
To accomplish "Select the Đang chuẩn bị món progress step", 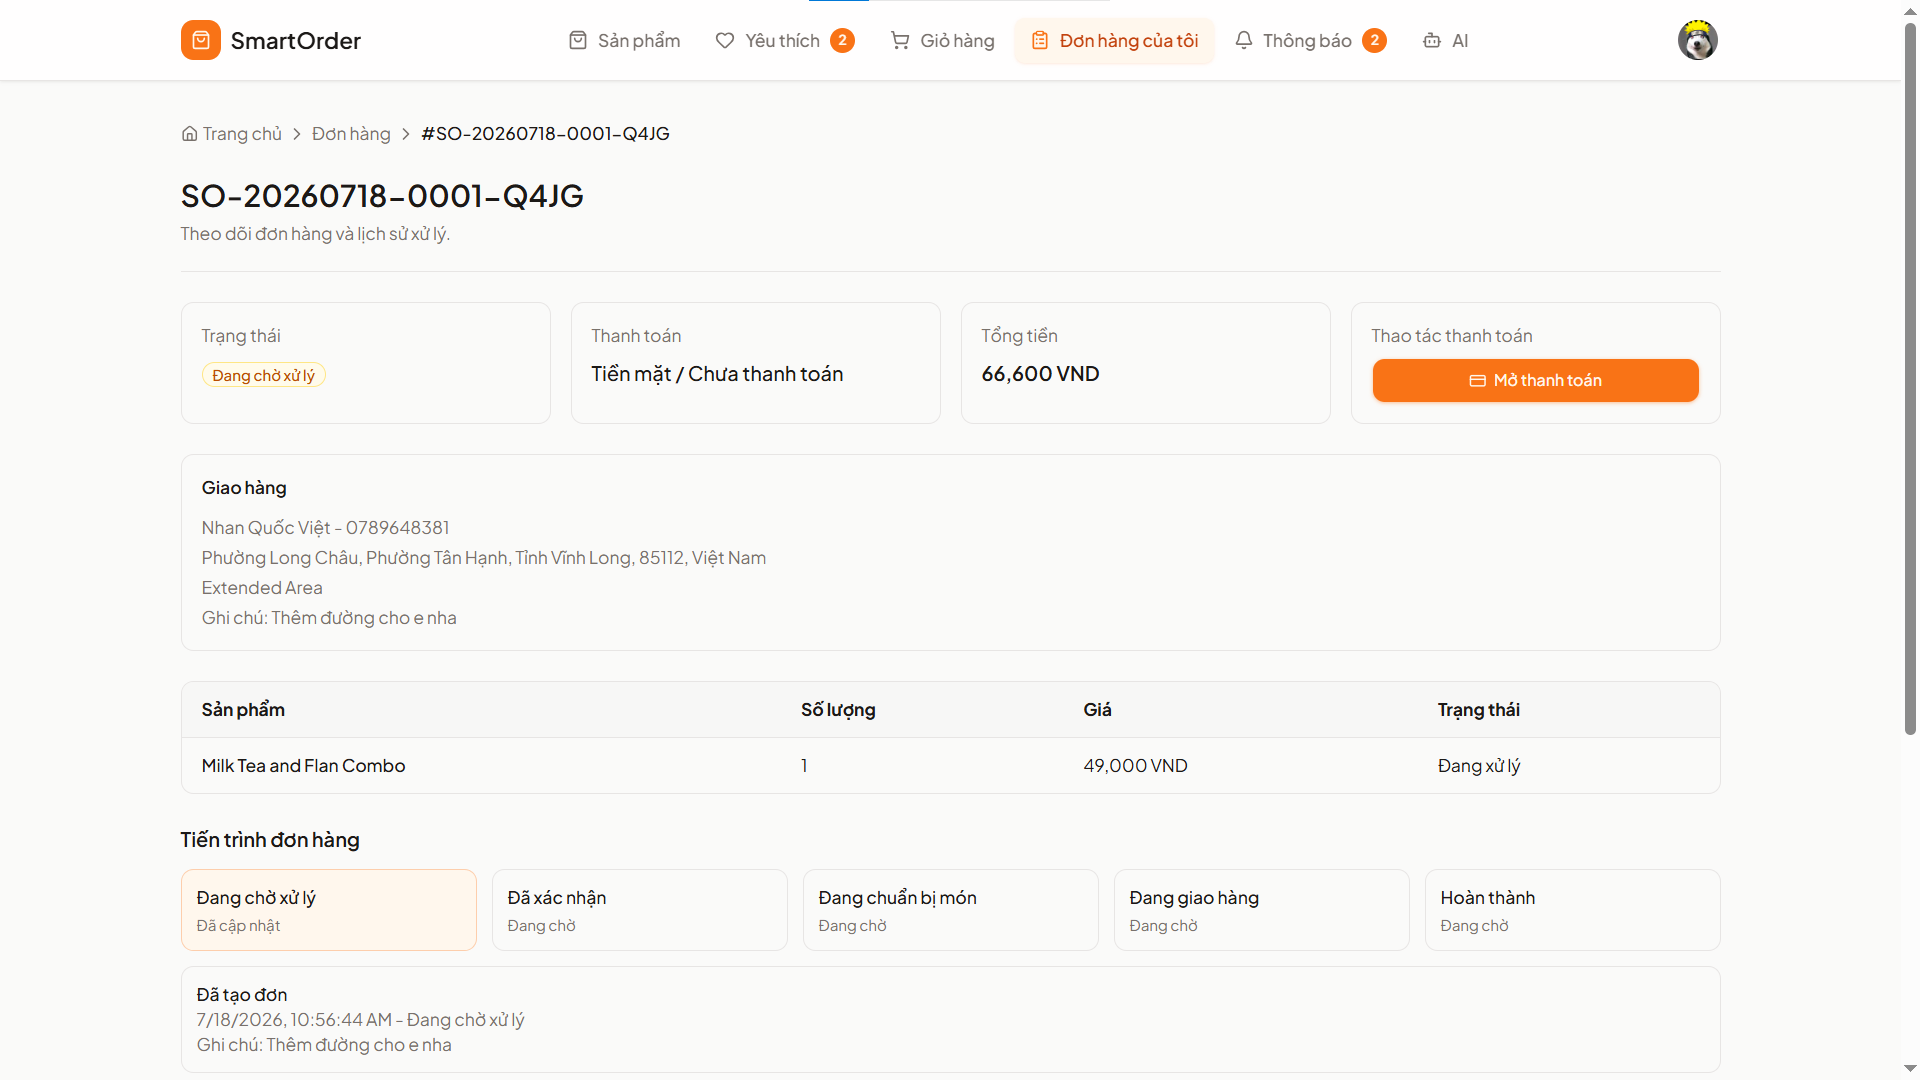I will (950, 910).
